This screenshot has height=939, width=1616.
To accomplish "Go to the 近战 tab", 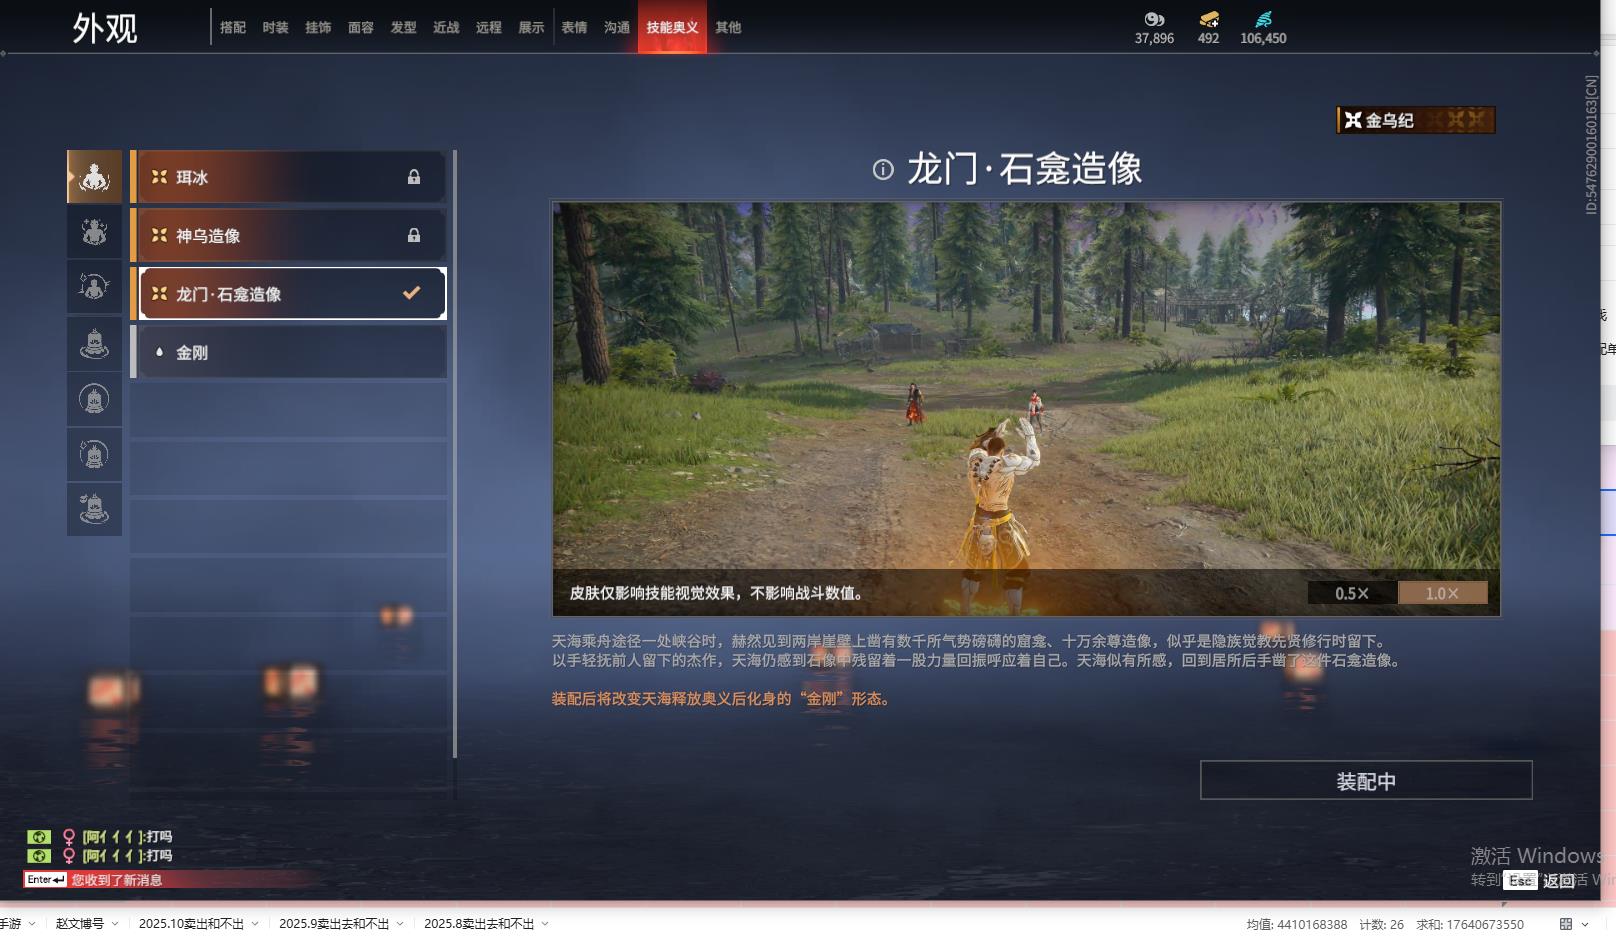I will (x=446, y=28).
